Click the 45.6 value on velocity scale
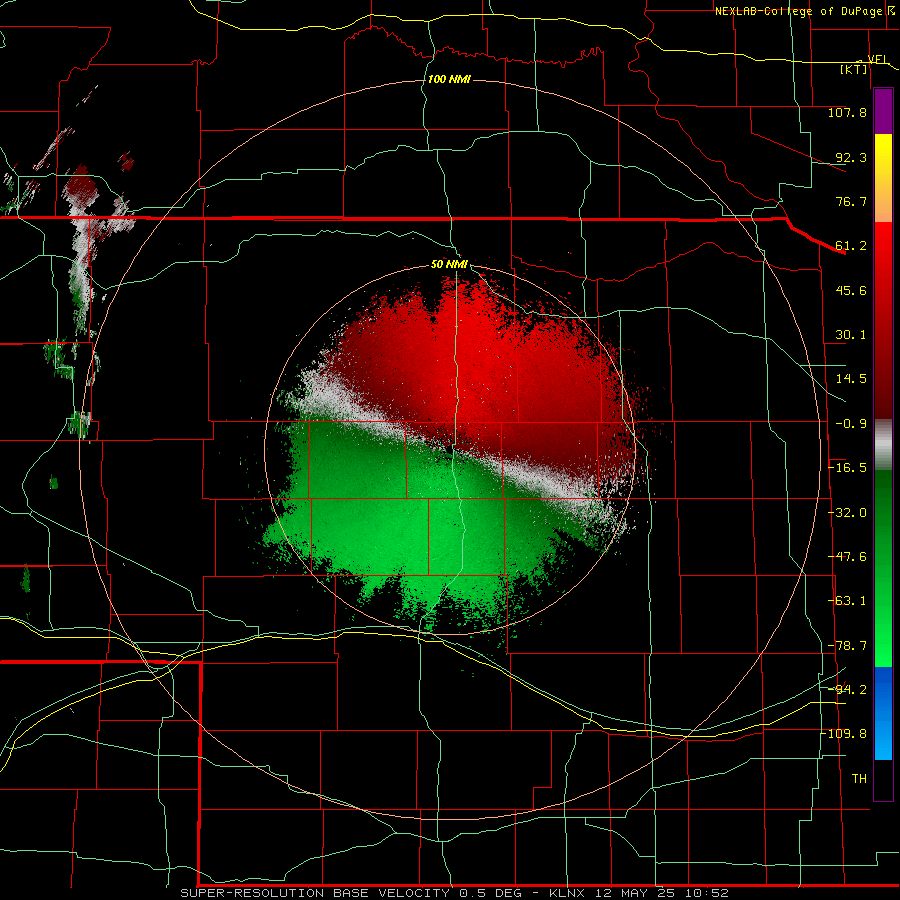This screenshot has height=900, width=900. click(x=851, y=290)
